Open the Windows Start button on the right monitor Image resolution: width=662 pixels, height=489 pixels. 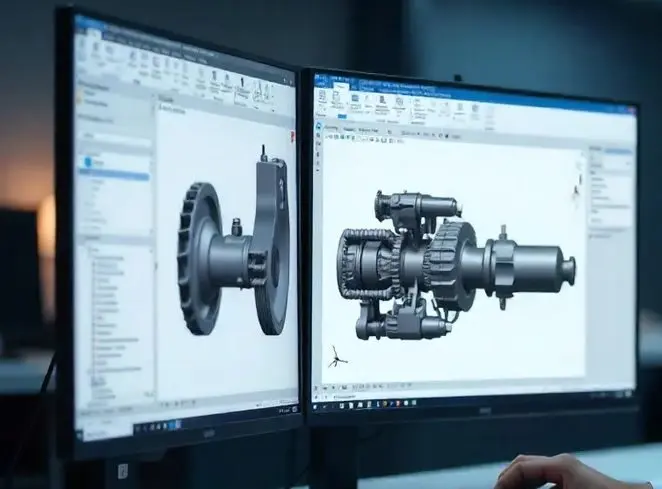pos(315,406)
